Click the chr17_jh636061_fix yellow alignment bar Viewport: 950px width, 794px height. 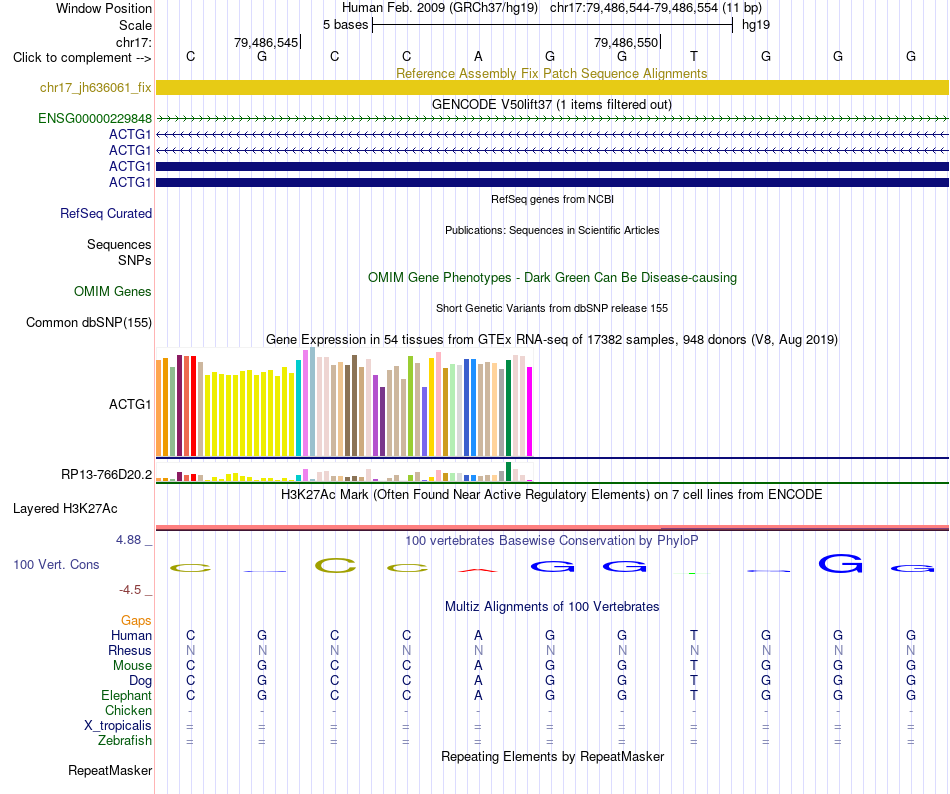[x=552, y=88]
